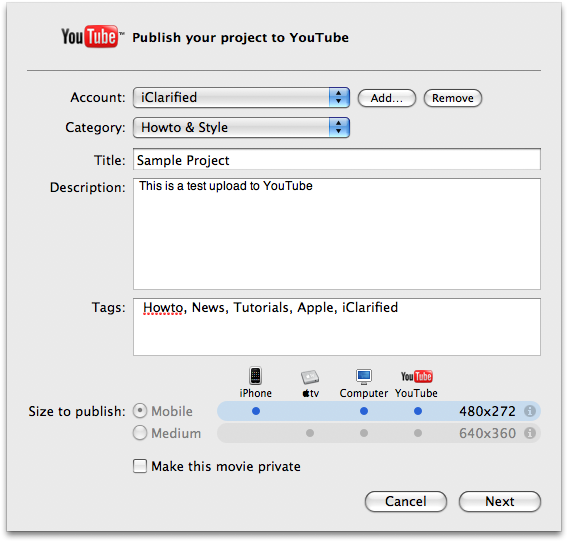Click the 480x272 resolution text

coord(487,411)
